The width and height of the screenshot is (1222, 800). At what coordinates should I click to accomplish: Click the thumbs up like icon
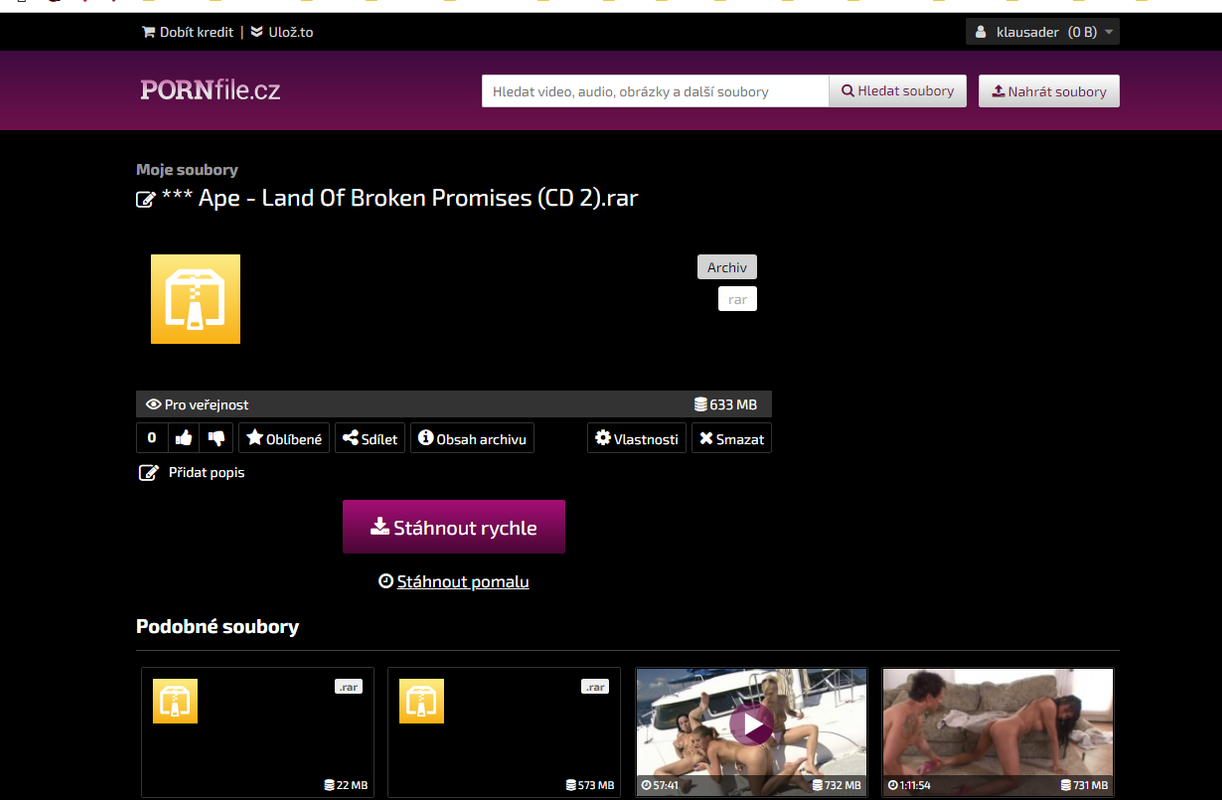[184, 438]
